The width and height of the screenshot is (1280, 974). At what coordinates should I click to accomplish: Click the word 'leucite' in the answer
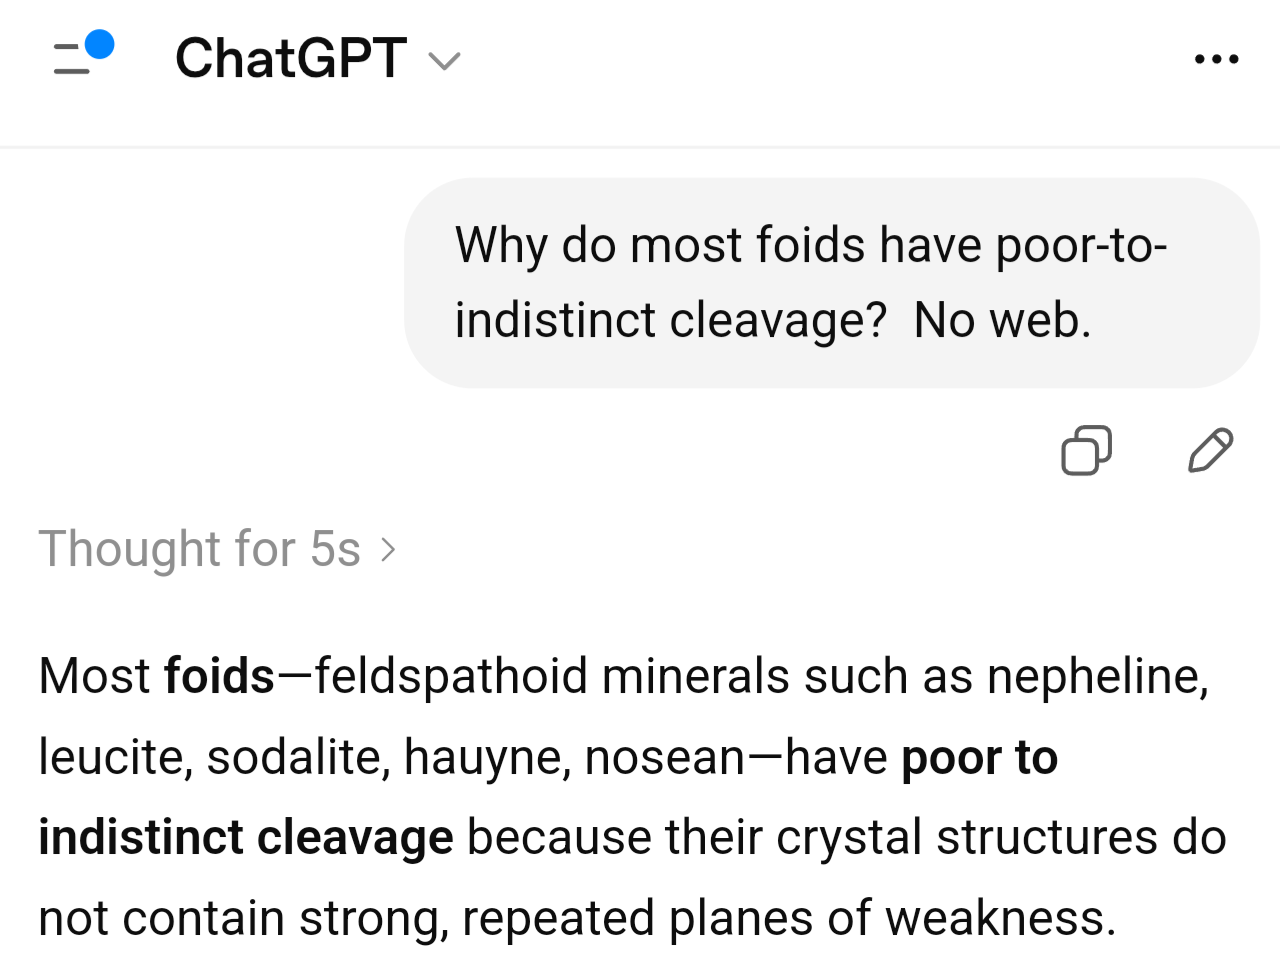[111, 758]
